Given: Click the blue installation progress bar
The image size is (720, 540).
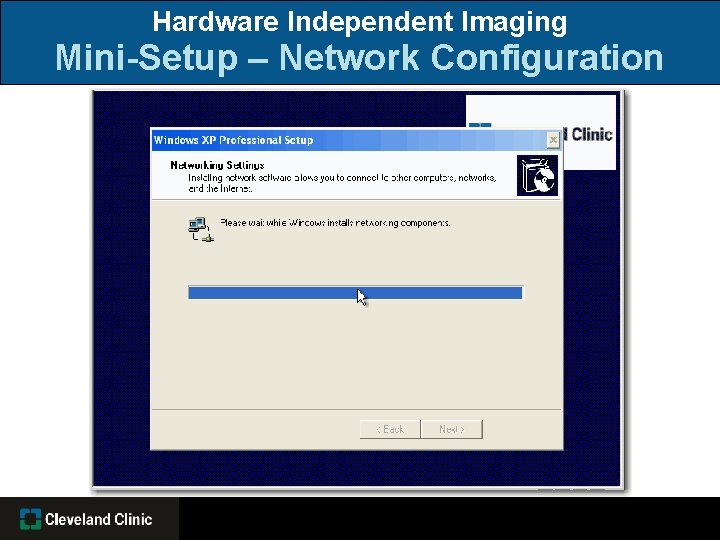Looking at the screenshot, I should coord(355,292).
